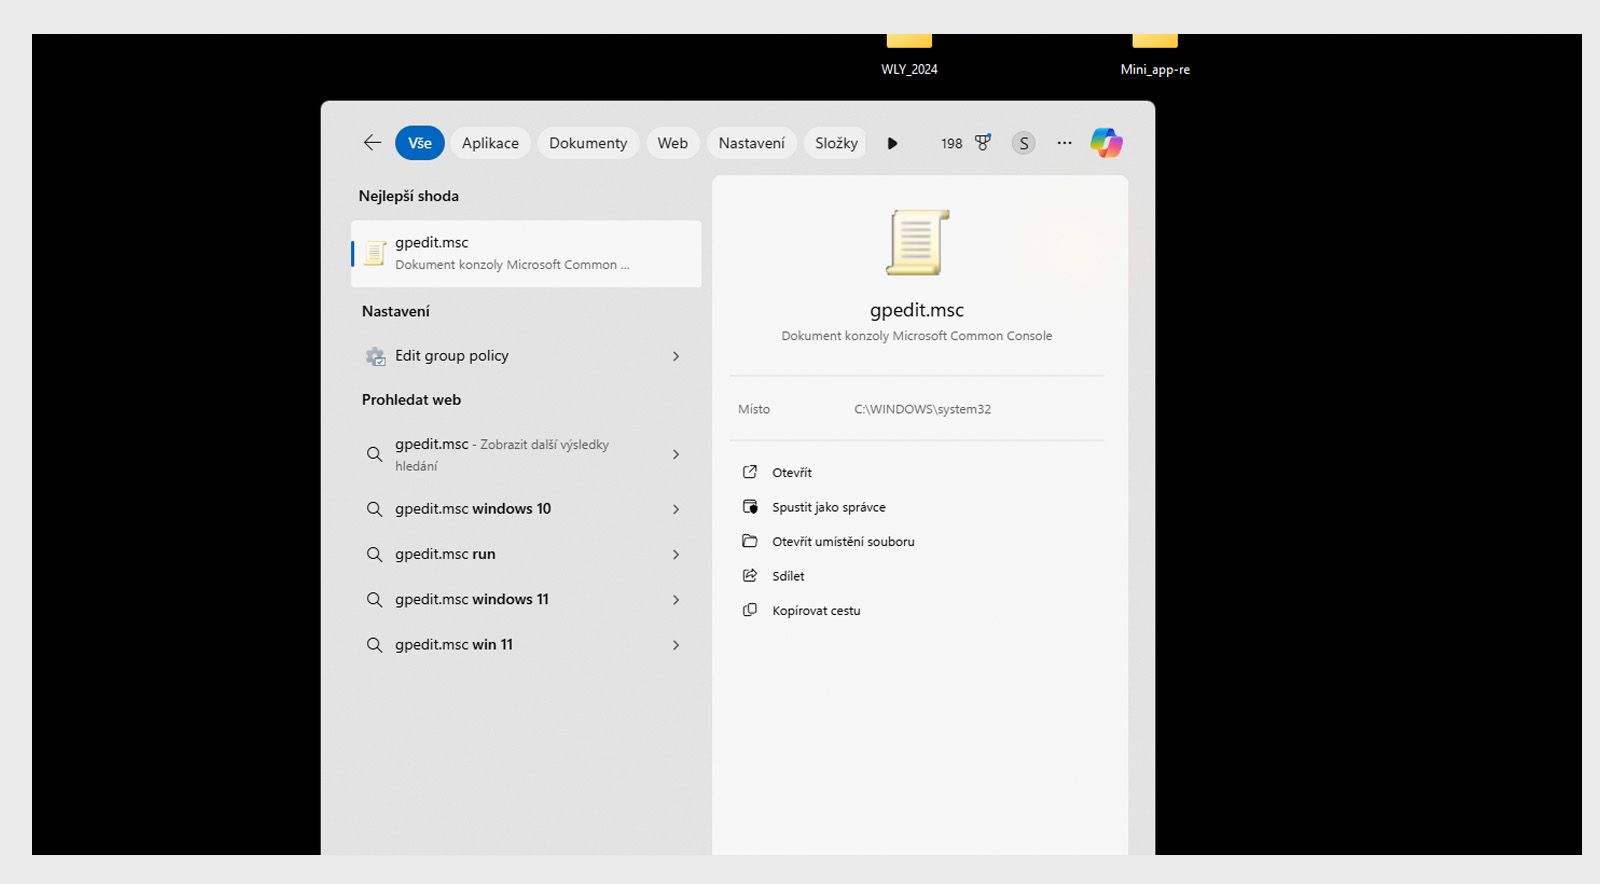Open the three-dot options menu
Image resolution: width=1600 pixels, height=884 pixels.
(1064, 143)
